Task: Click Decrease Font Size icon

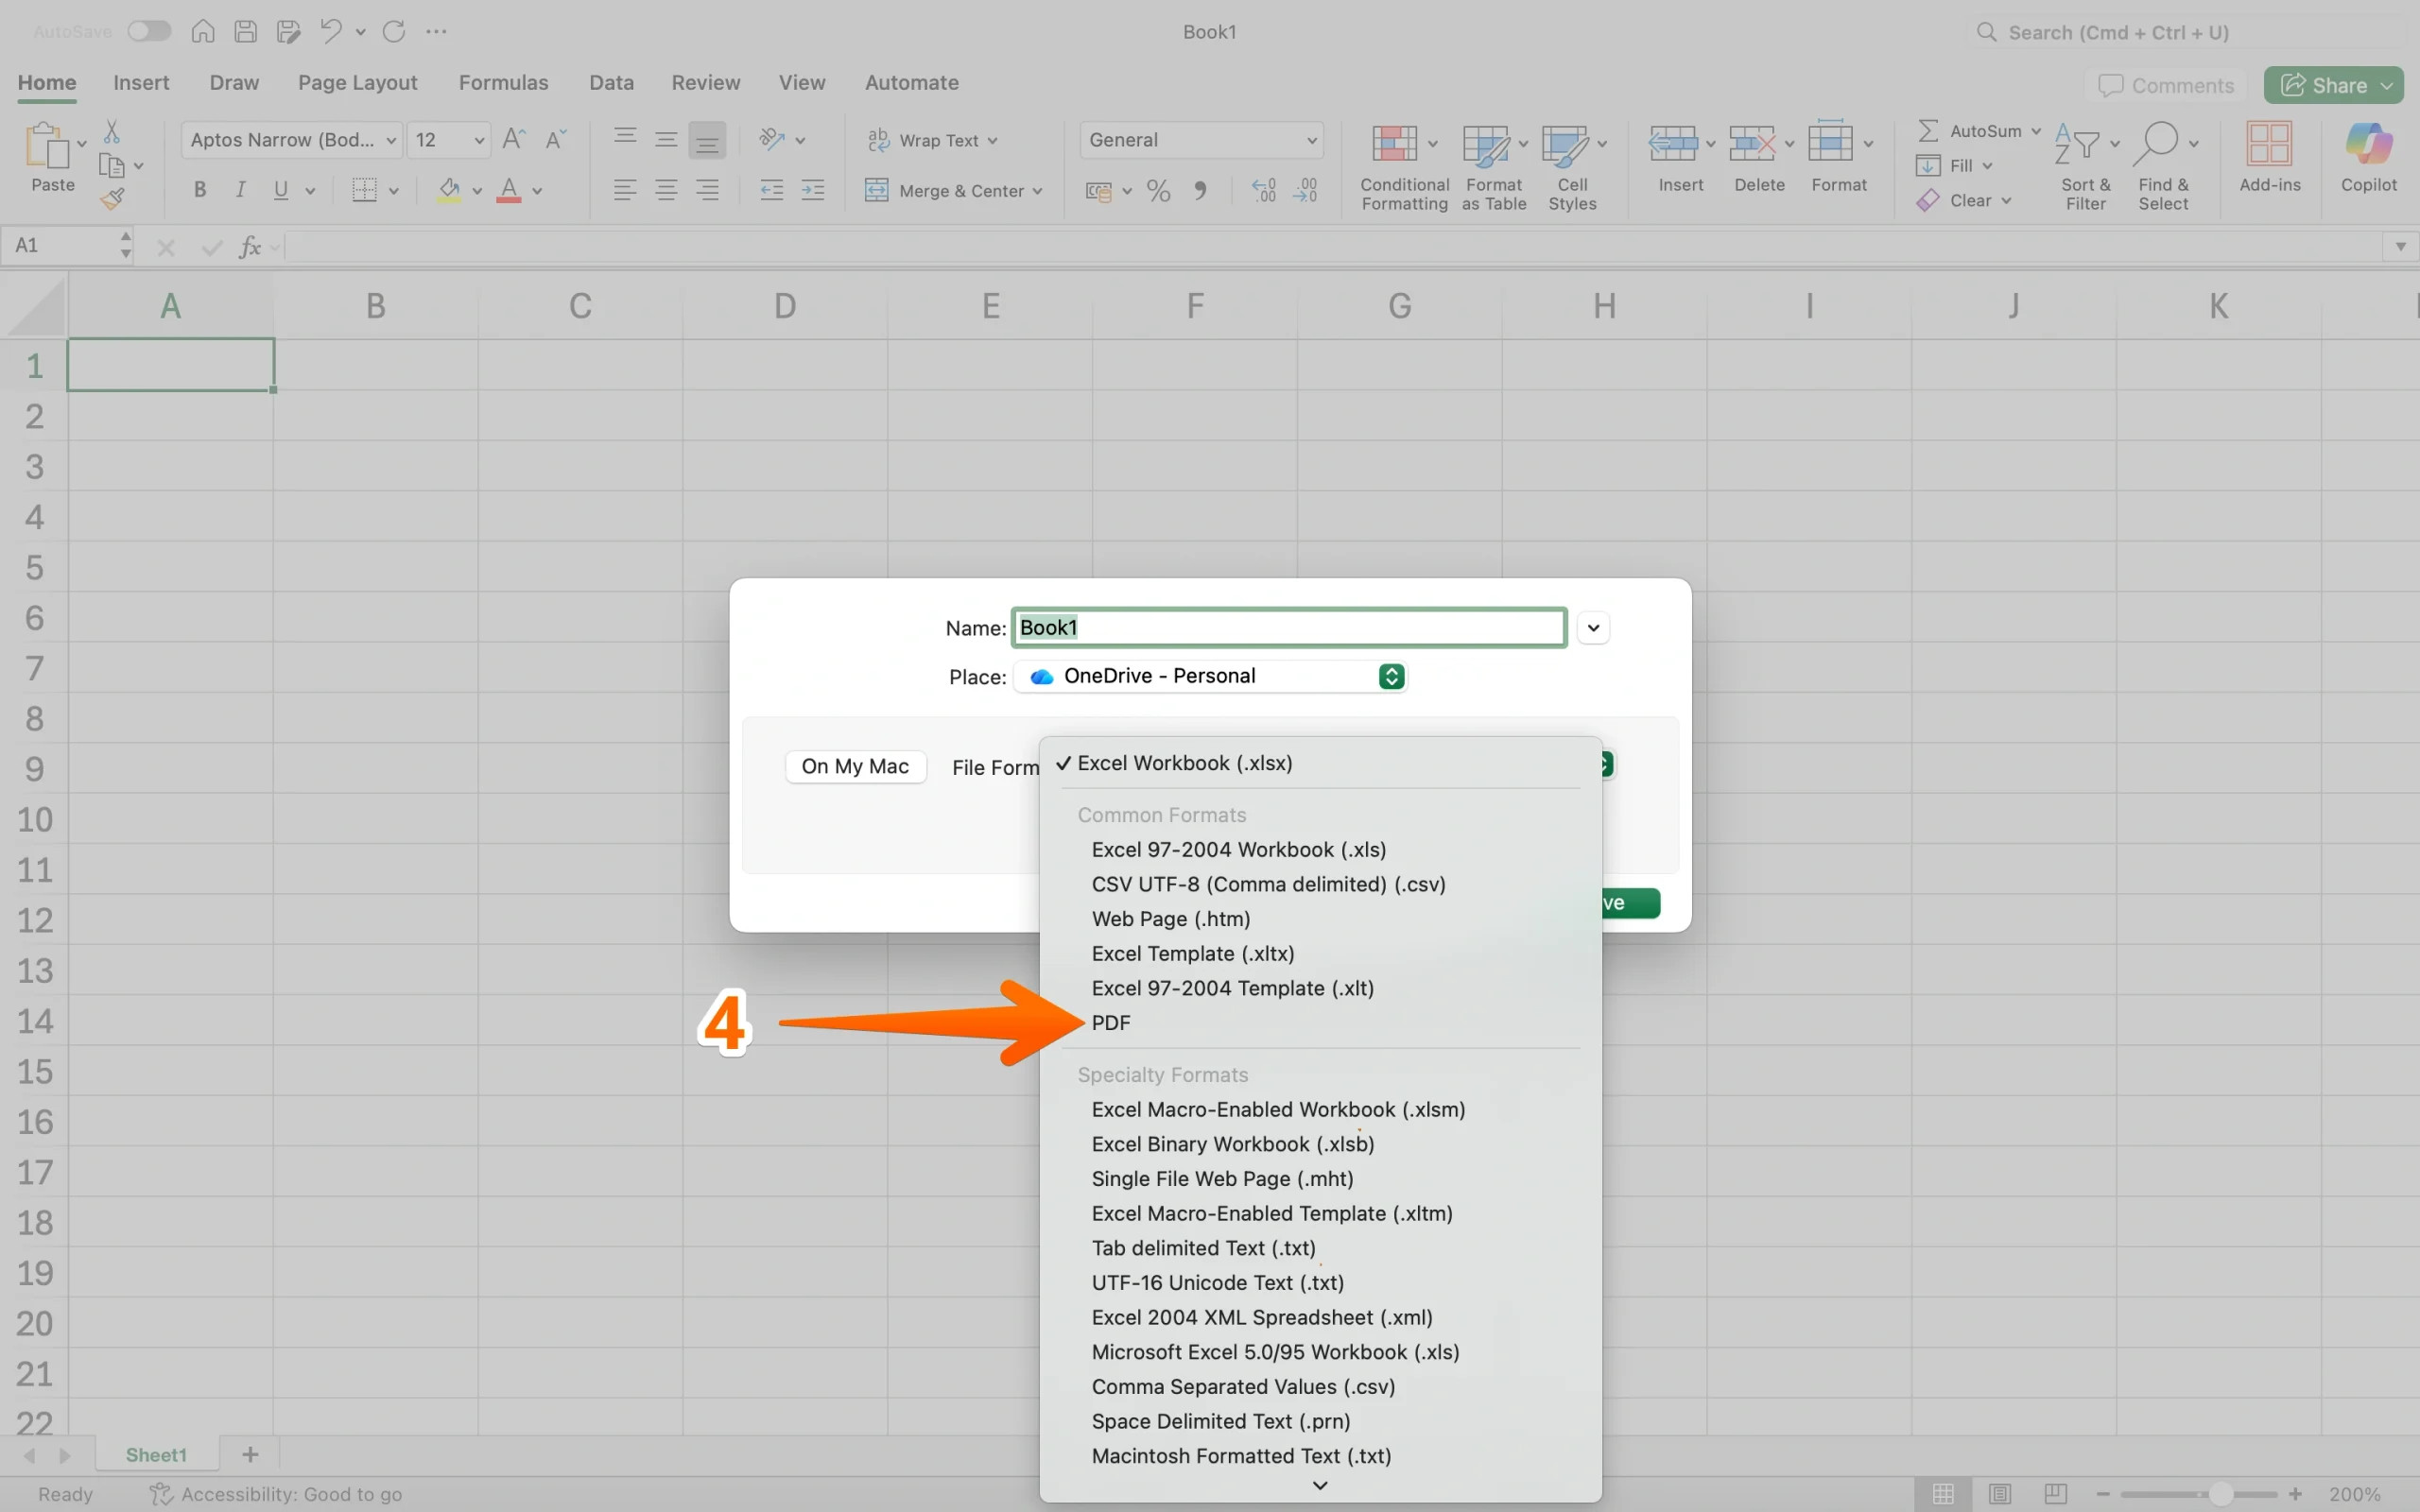Action: coord(556,139)
